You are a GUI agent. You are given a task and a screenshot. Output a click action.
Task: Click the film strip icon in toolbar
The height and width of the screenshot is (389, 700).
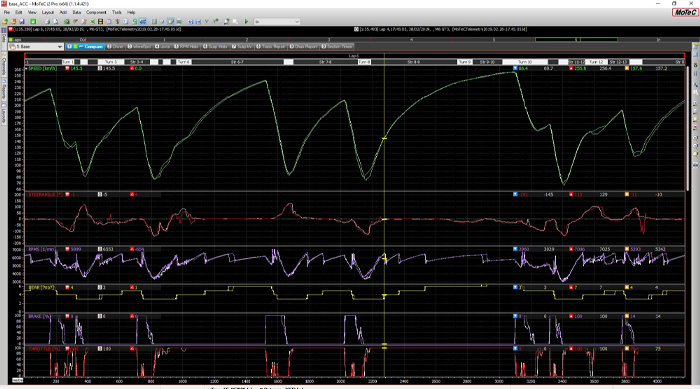point(100,21)
